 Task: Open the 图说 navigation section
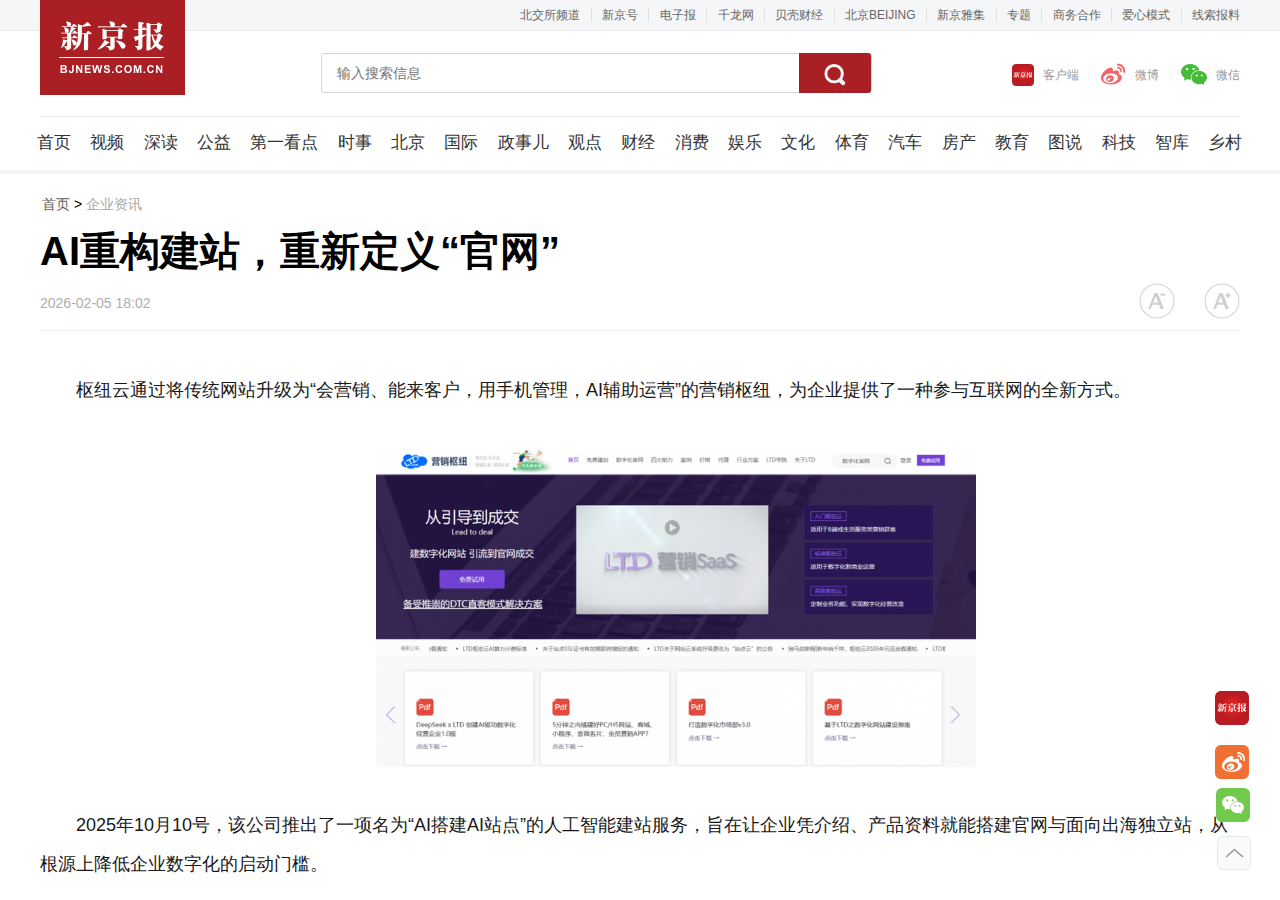click(x=1065, y=143)
